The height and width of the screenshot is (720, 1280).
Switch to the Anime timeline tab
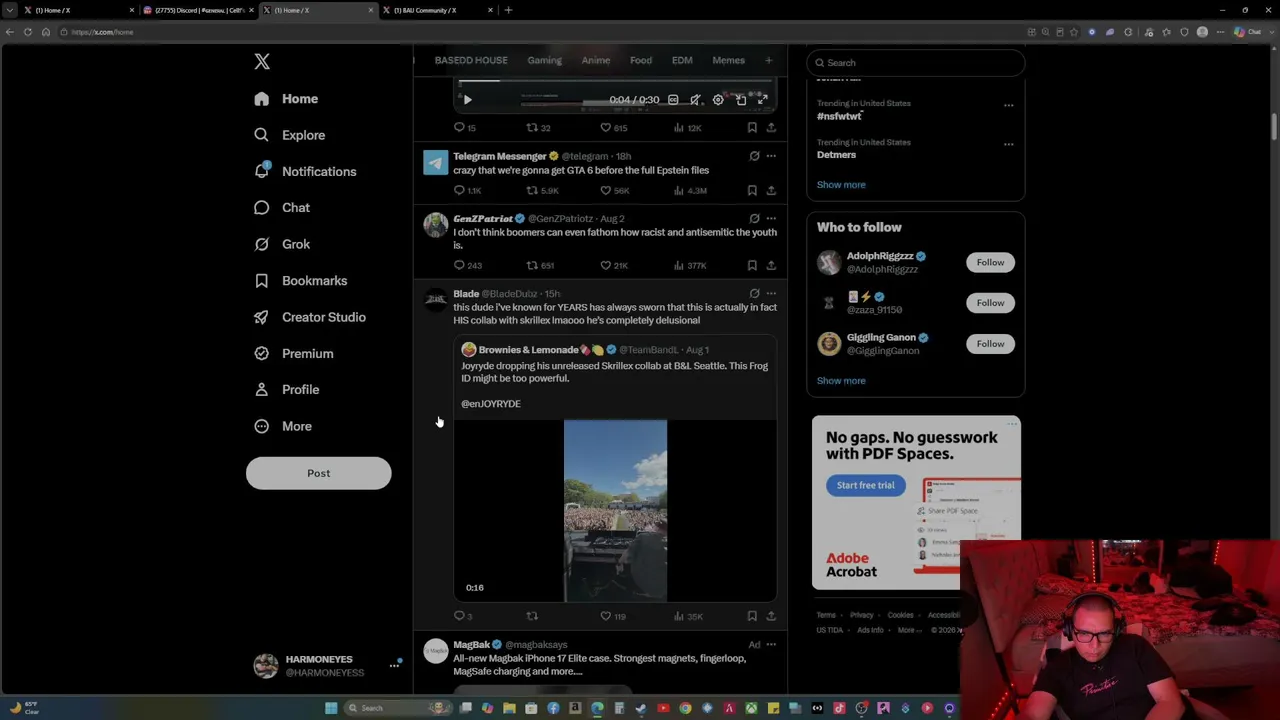click(596, 60)
